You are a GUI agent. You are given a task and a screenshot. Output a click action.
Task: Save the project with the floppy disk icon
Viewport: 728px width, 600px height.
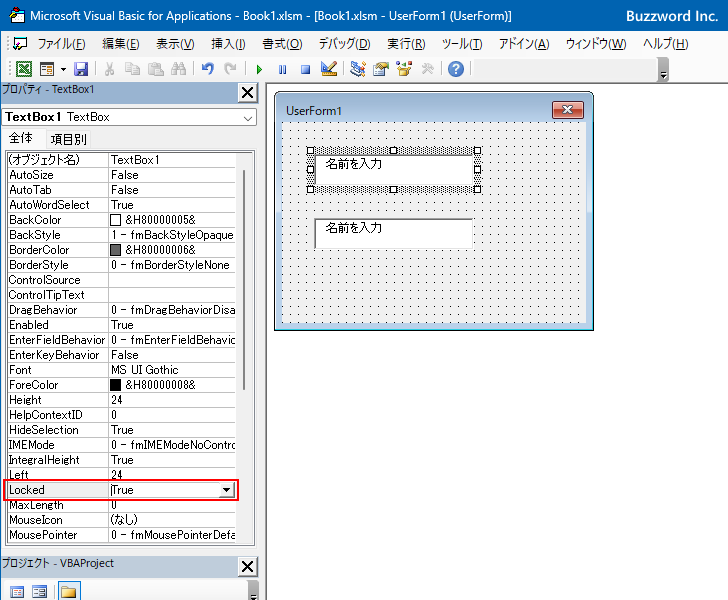(x=81, y=69)
